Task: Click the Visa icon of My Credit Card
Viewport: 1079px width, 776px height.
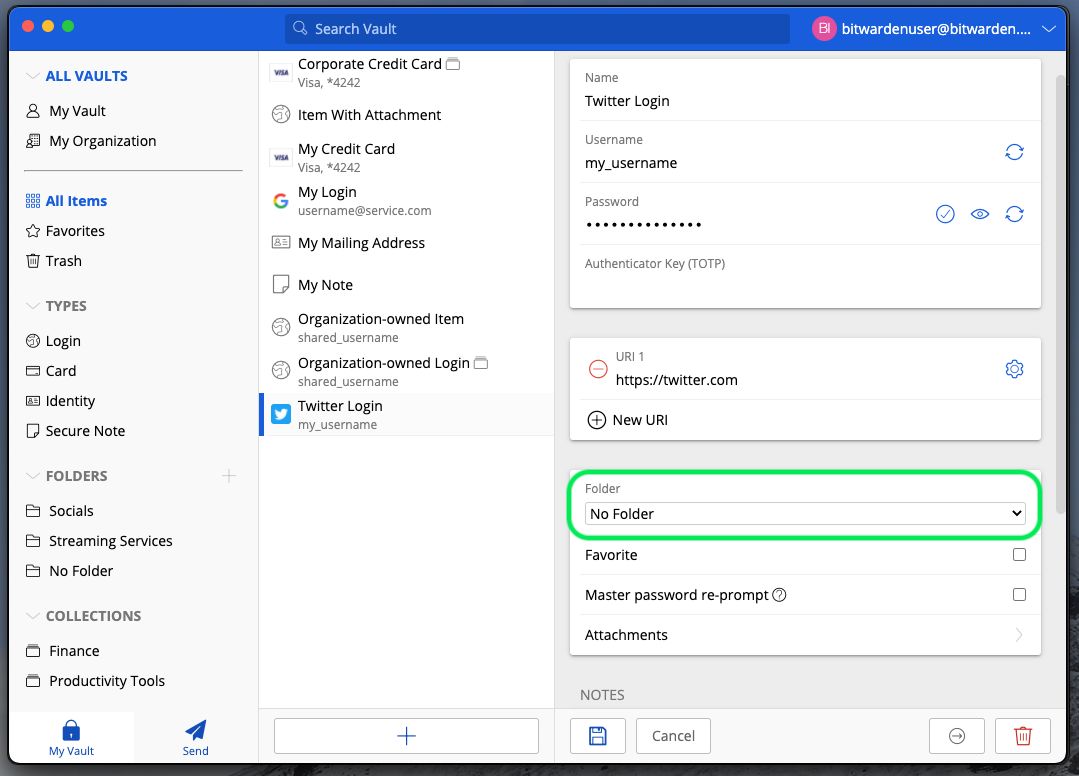Action: (x=281, y=158)
